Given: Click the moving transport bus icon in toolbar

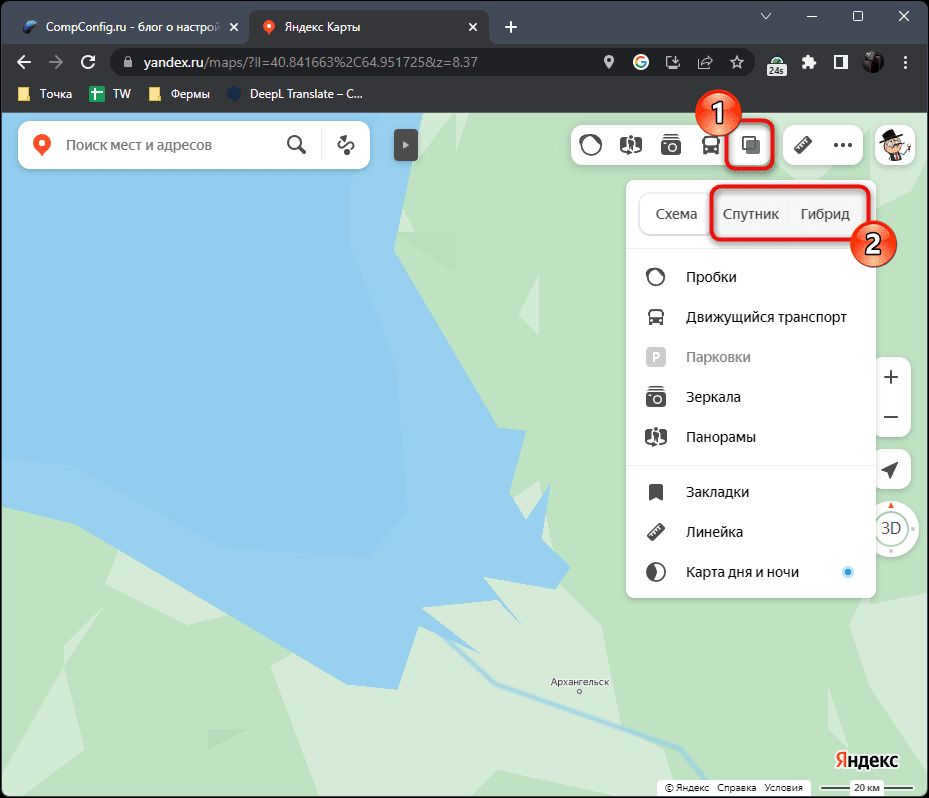Looking at the screenshot, I should point(710,145).
